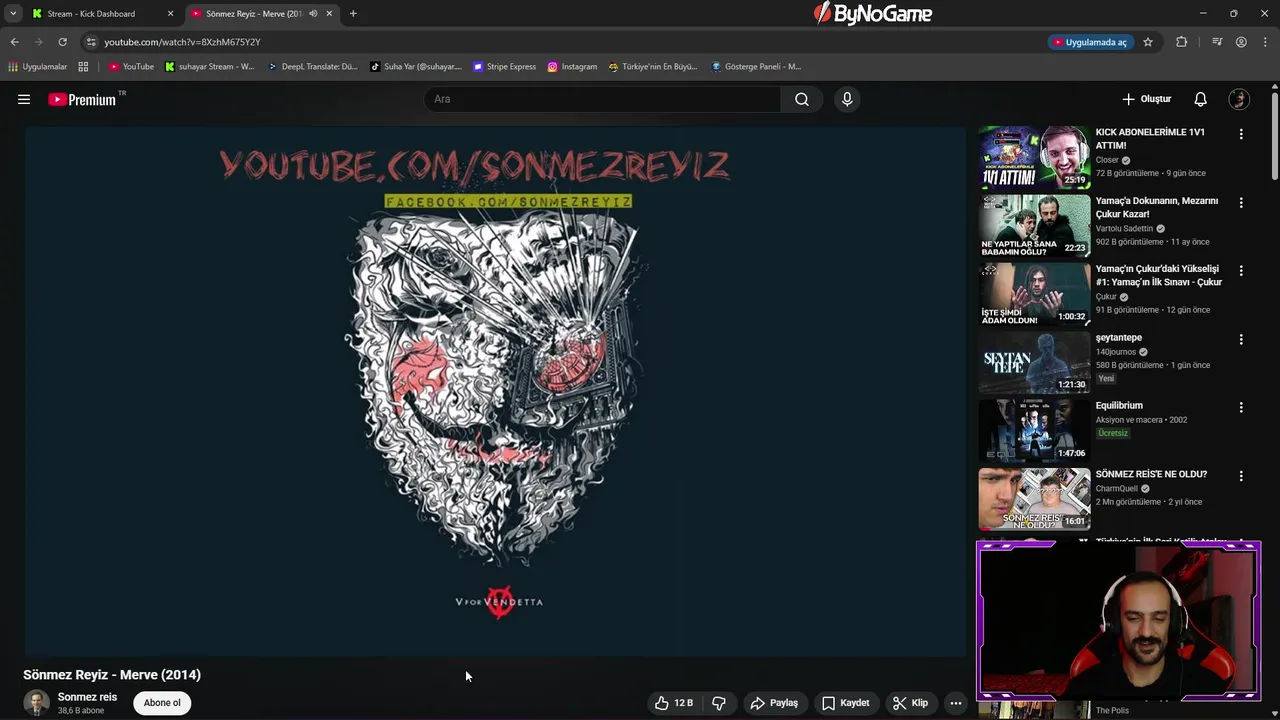
Task: Save the video with Kaydet
Action: click(x=846, y=703)
